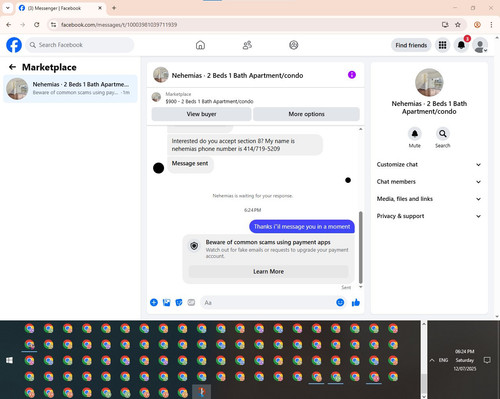Mute the chat with bell icon
The height and width of the screenshot is (399, 500).
415,134
